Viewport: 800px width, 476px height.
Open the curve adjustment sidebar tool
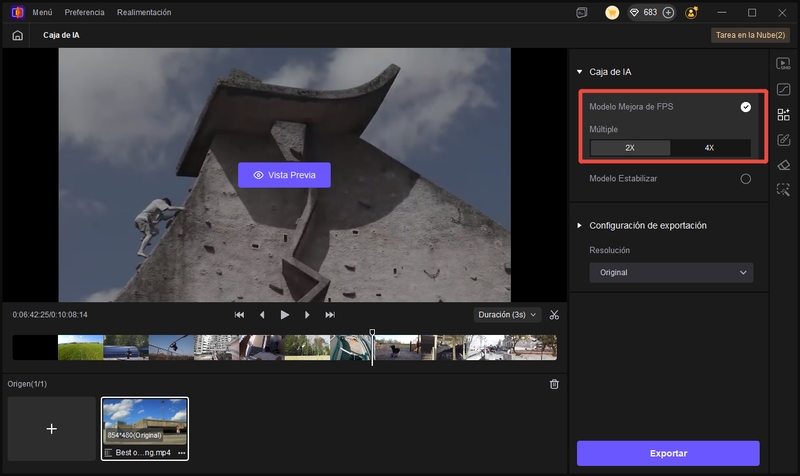[783, 89]
